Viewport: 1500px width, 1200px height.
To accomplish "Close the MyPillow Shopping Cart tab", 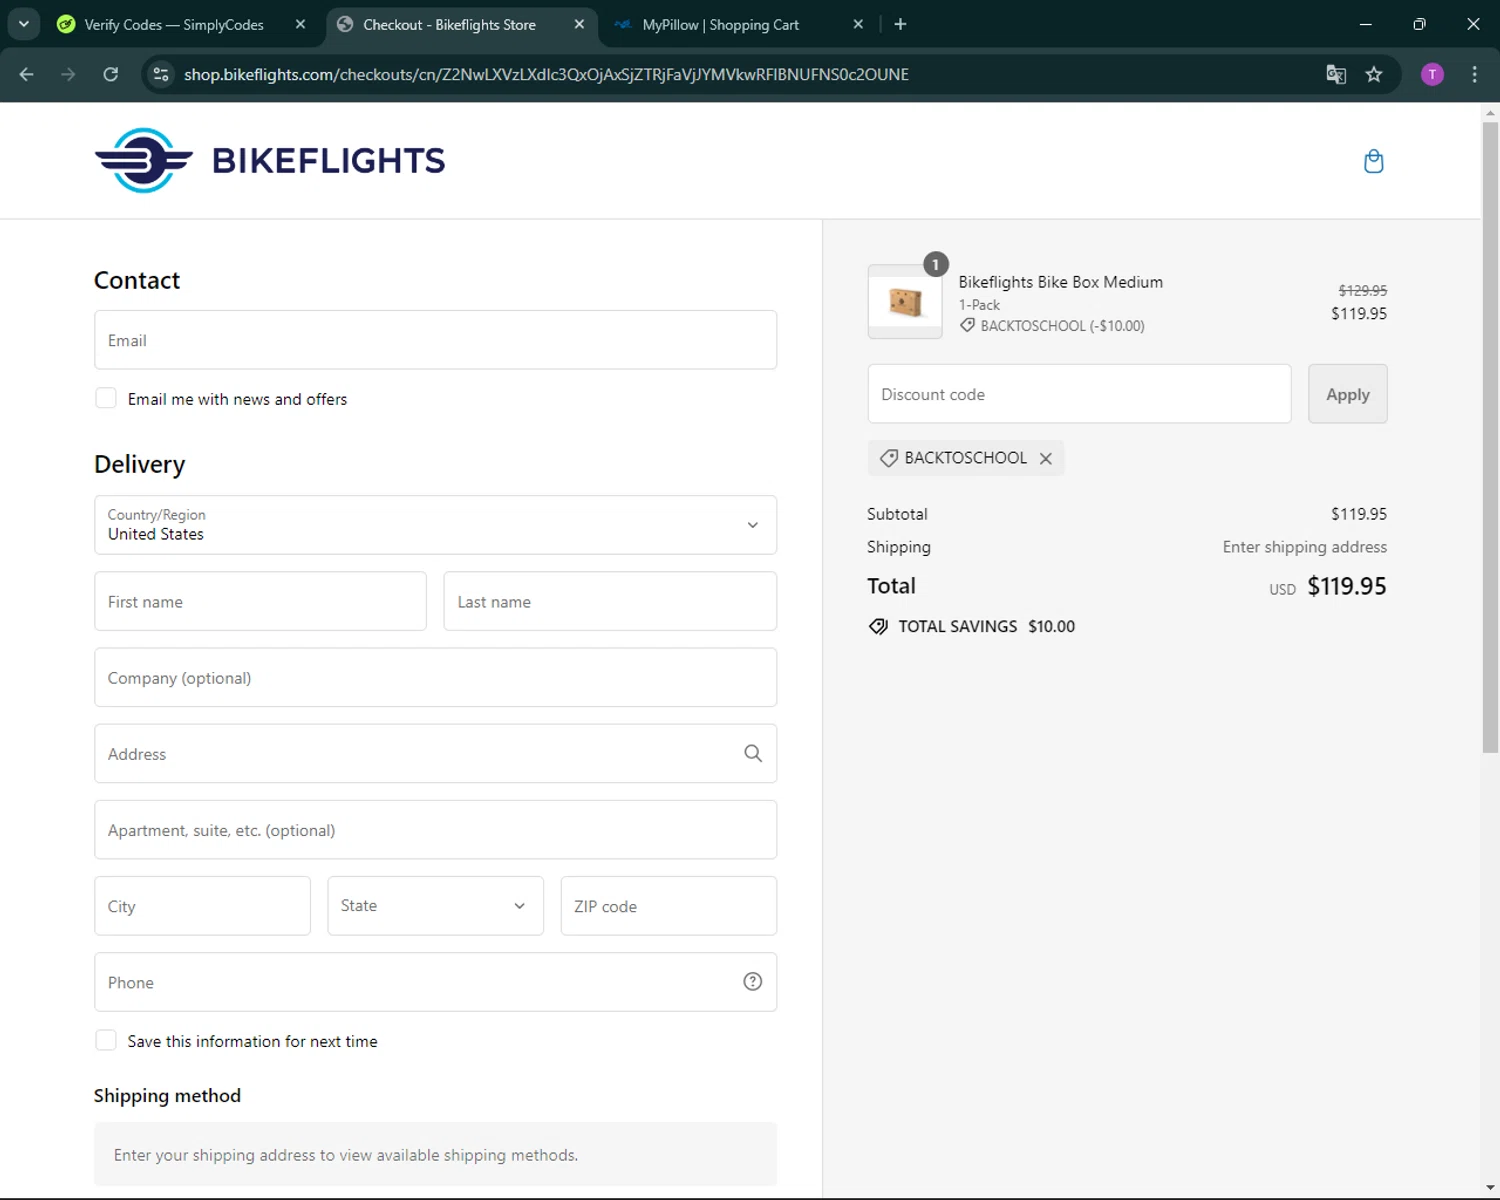I will click(858, 24).
